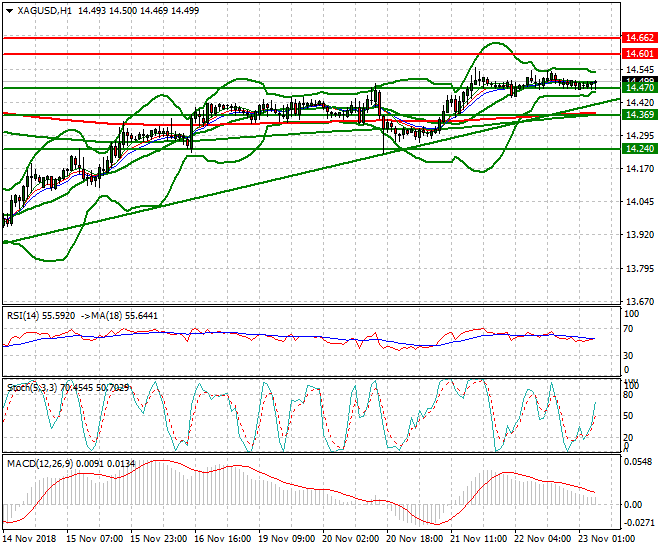
Task: Click the red 14.662 resistance price label
Action: [639, 38]
